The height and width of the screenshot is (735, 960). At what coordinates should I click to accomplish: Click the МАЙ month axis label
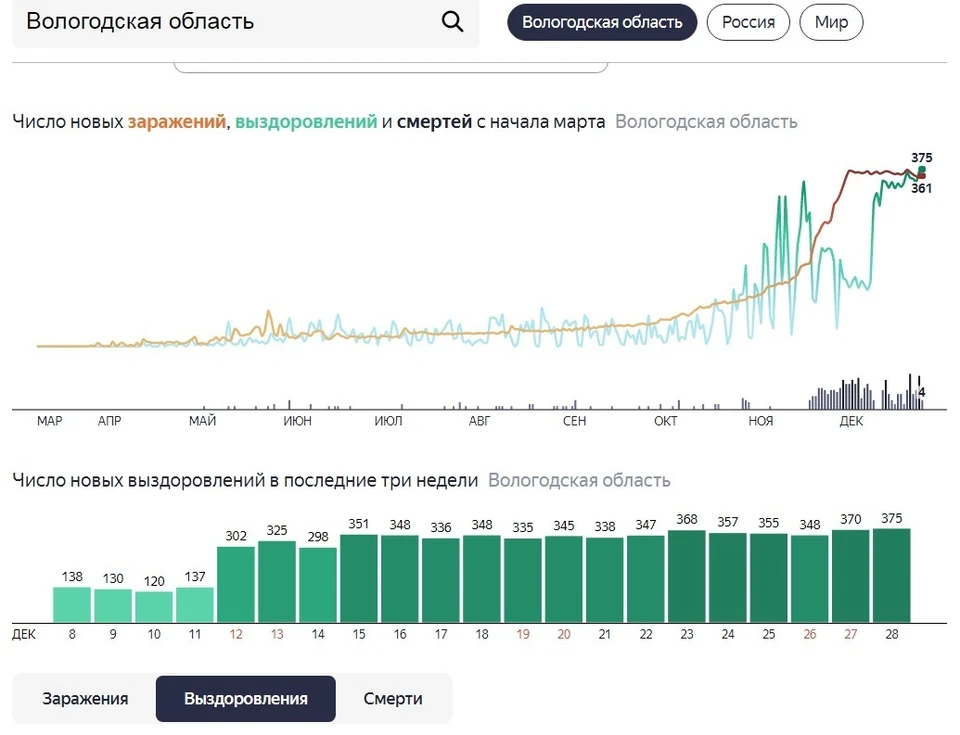coord(203,421)
